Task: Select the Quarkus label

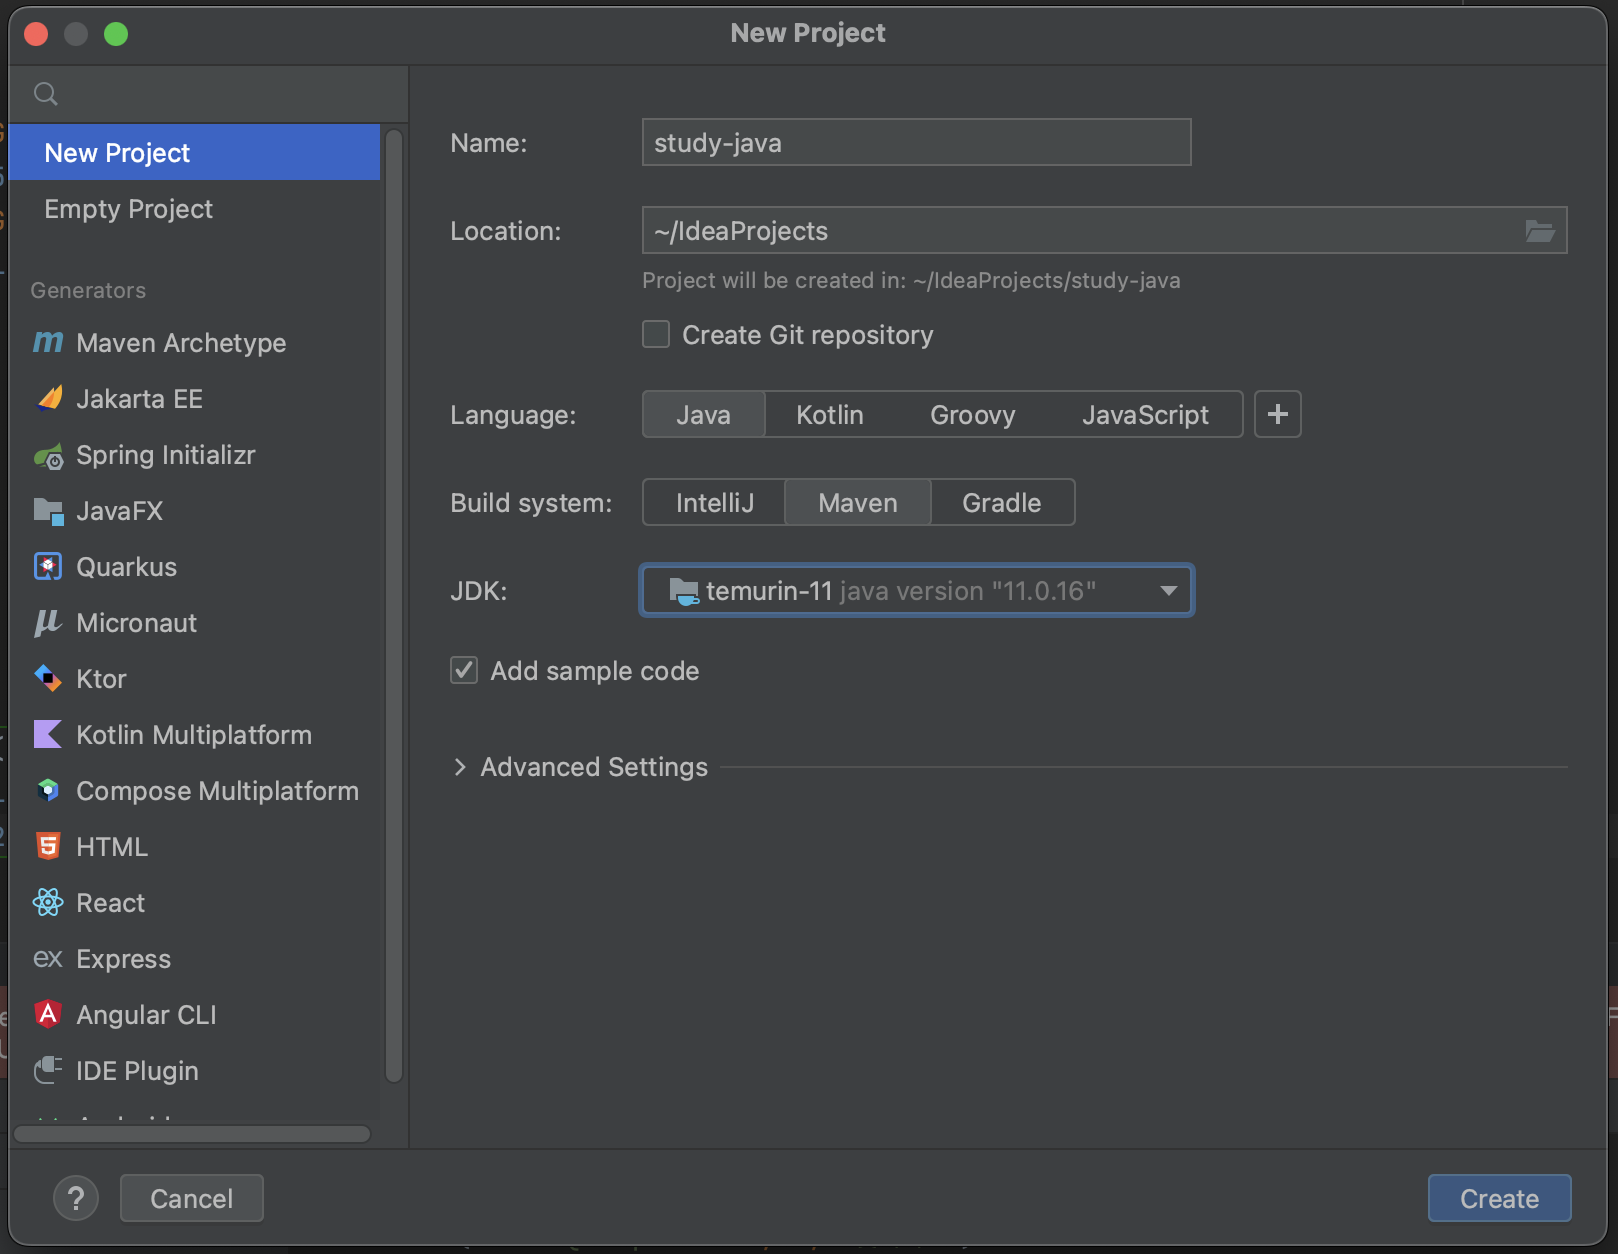Action: (126, 567)
